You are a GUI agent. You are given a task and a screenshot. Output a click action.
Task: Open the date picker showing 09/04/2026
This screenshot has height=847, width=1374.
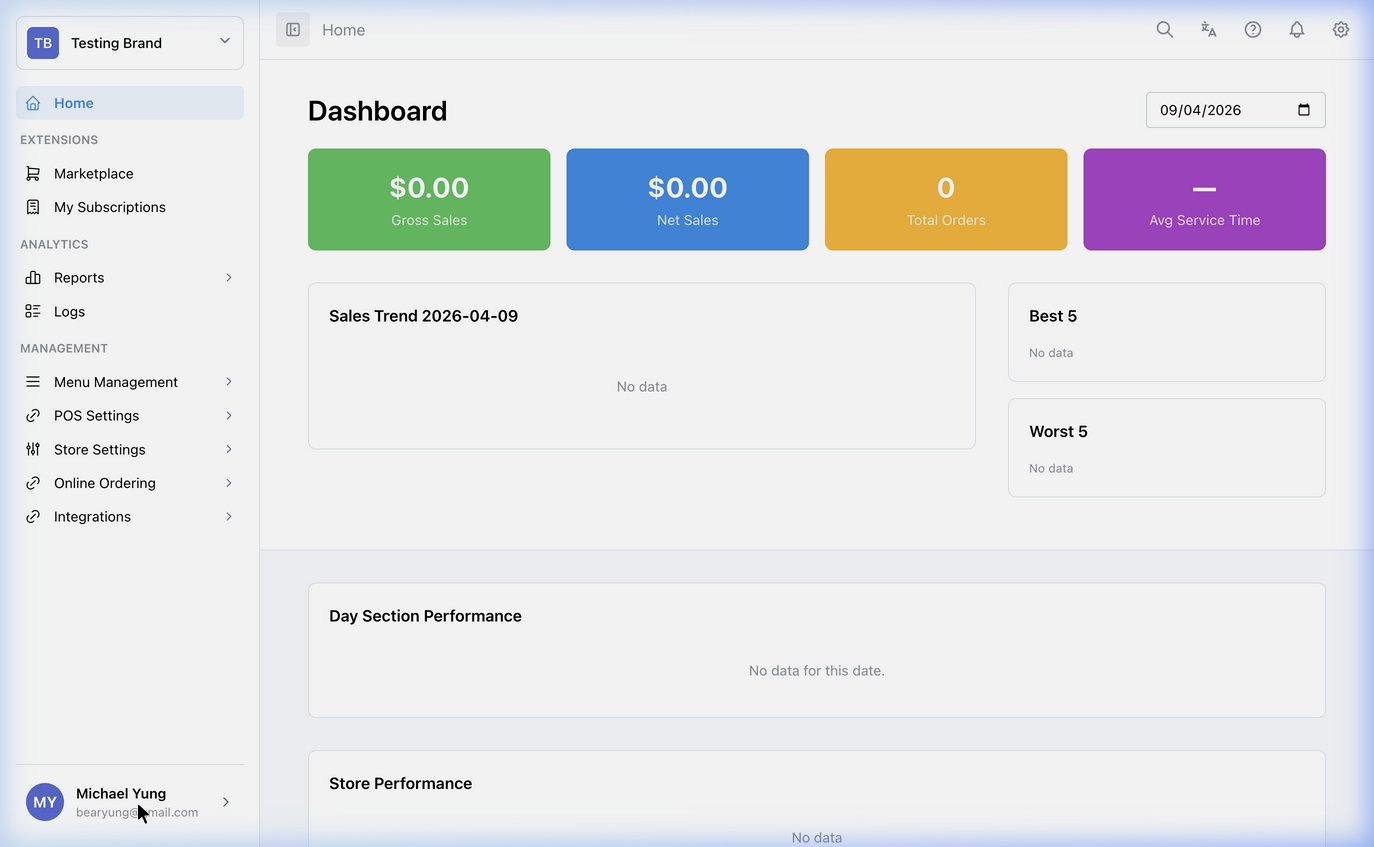point(1235,110)
